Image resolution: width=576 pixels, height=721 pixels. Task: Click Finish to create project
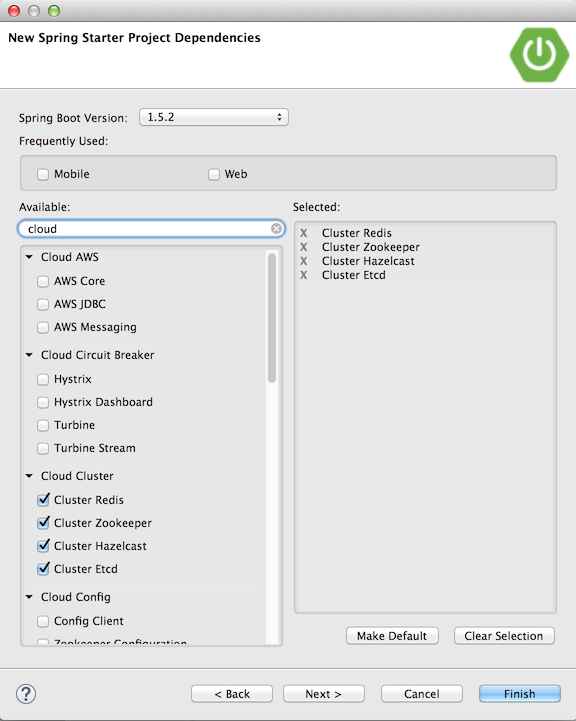pyautogui.click(x=519, y=694)
